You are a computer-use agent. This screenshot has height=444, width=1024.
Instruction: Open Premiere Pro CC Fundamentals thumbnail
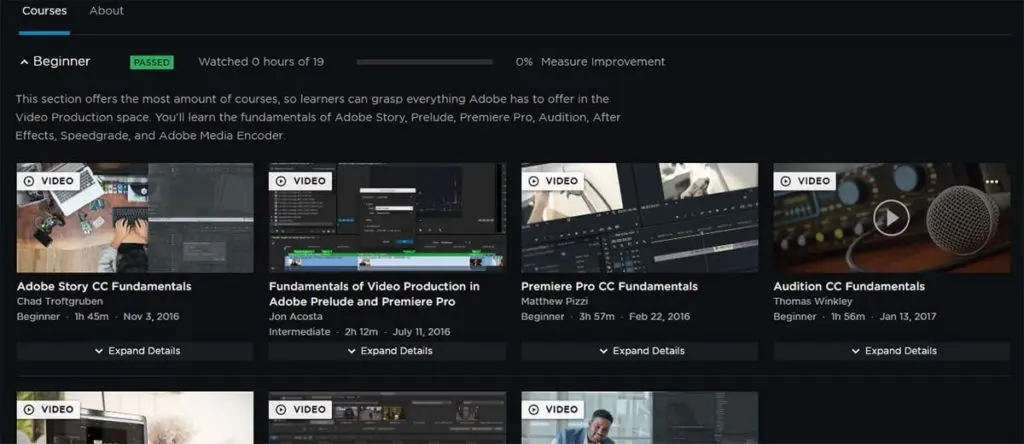click(639, 218)
